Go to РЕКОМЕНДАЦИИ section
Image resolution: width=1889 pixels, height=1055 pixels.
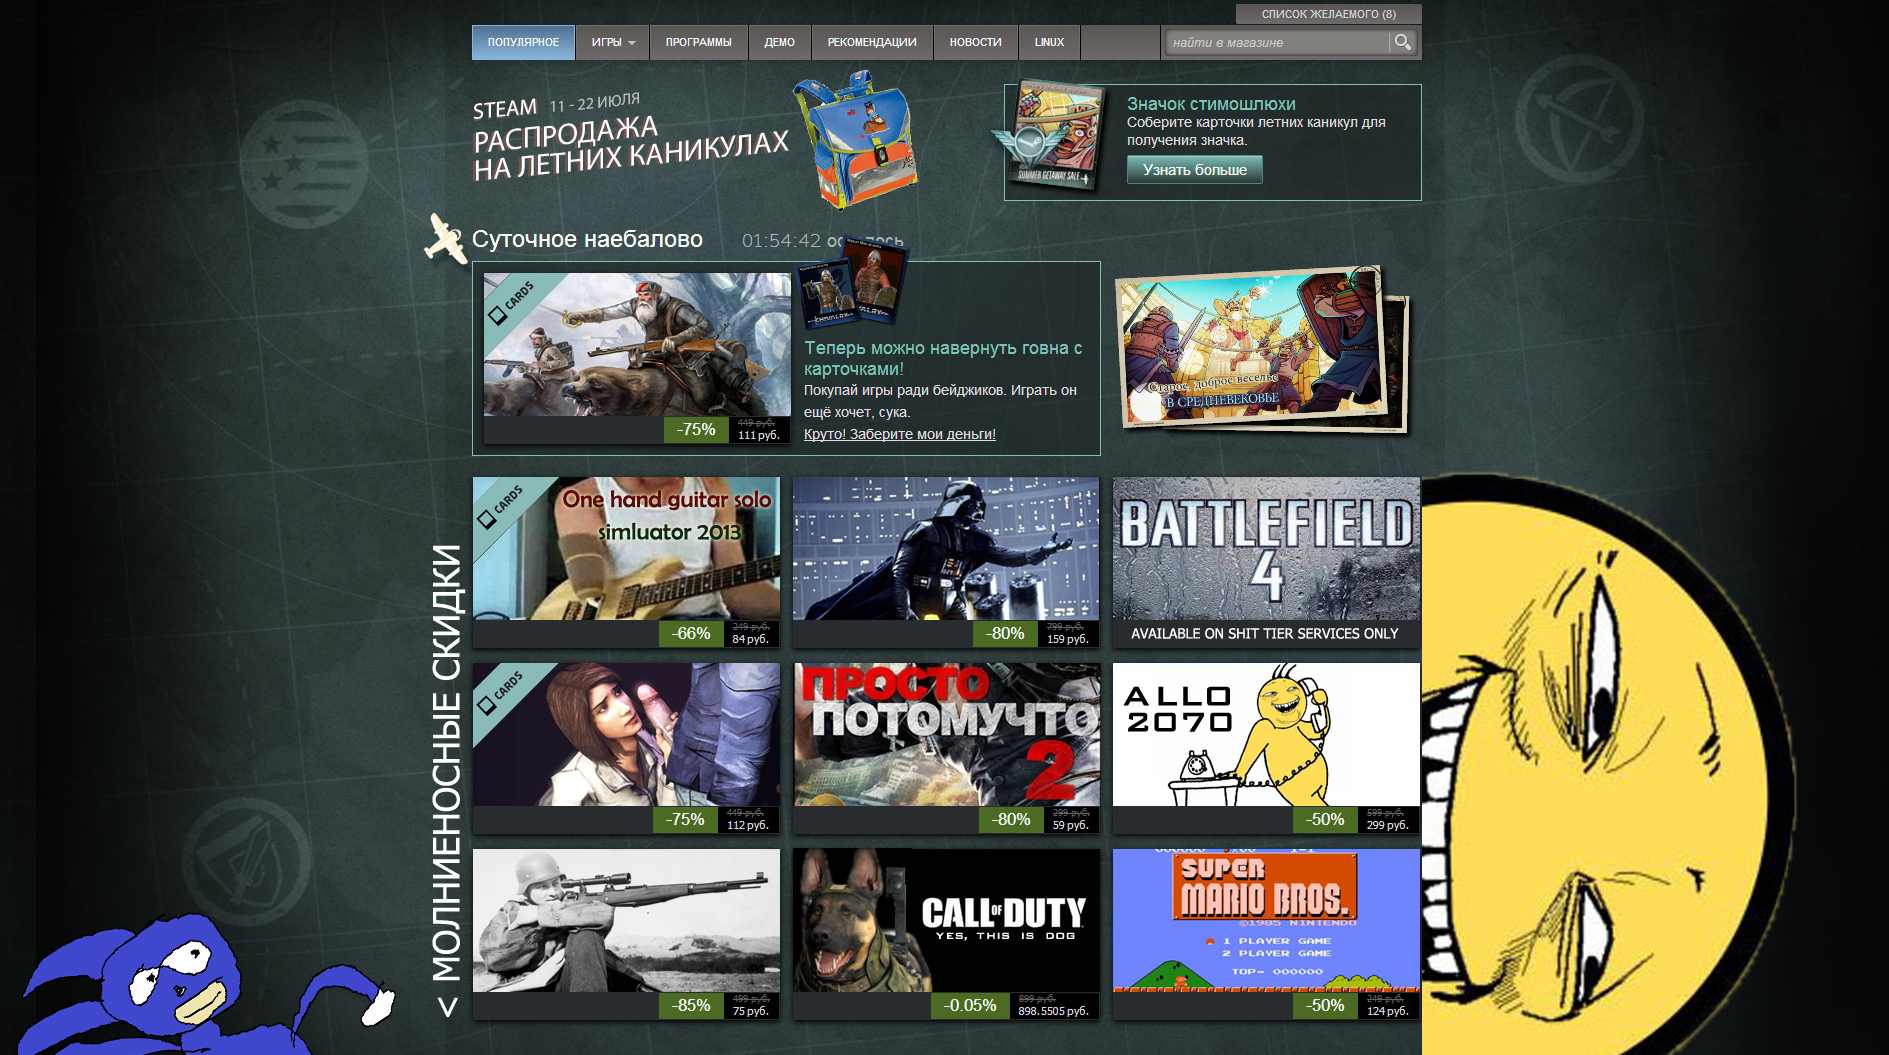[872, 42]
